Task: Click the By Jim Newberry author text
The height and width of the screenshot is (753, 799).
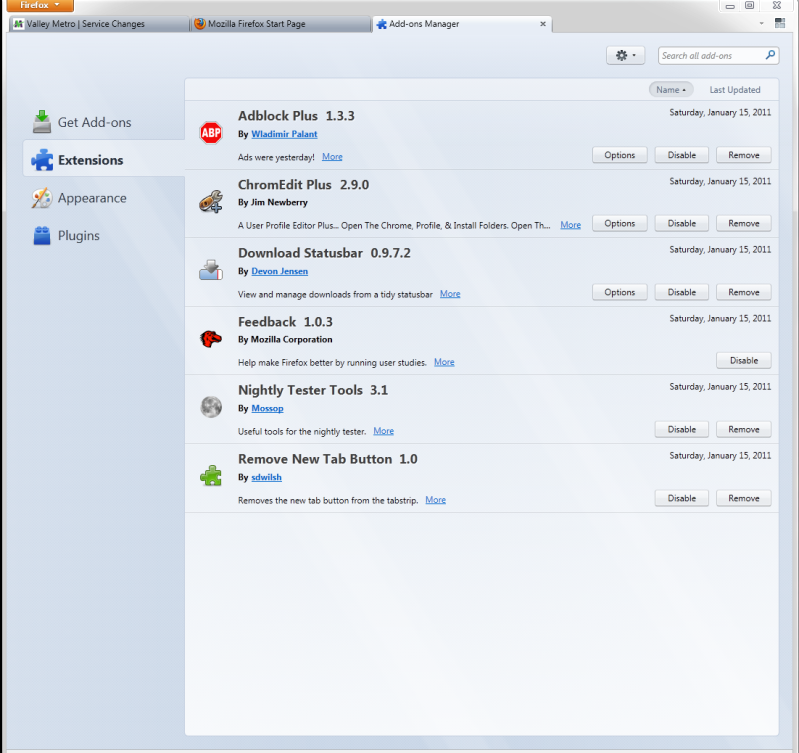Action: [273, 202]
